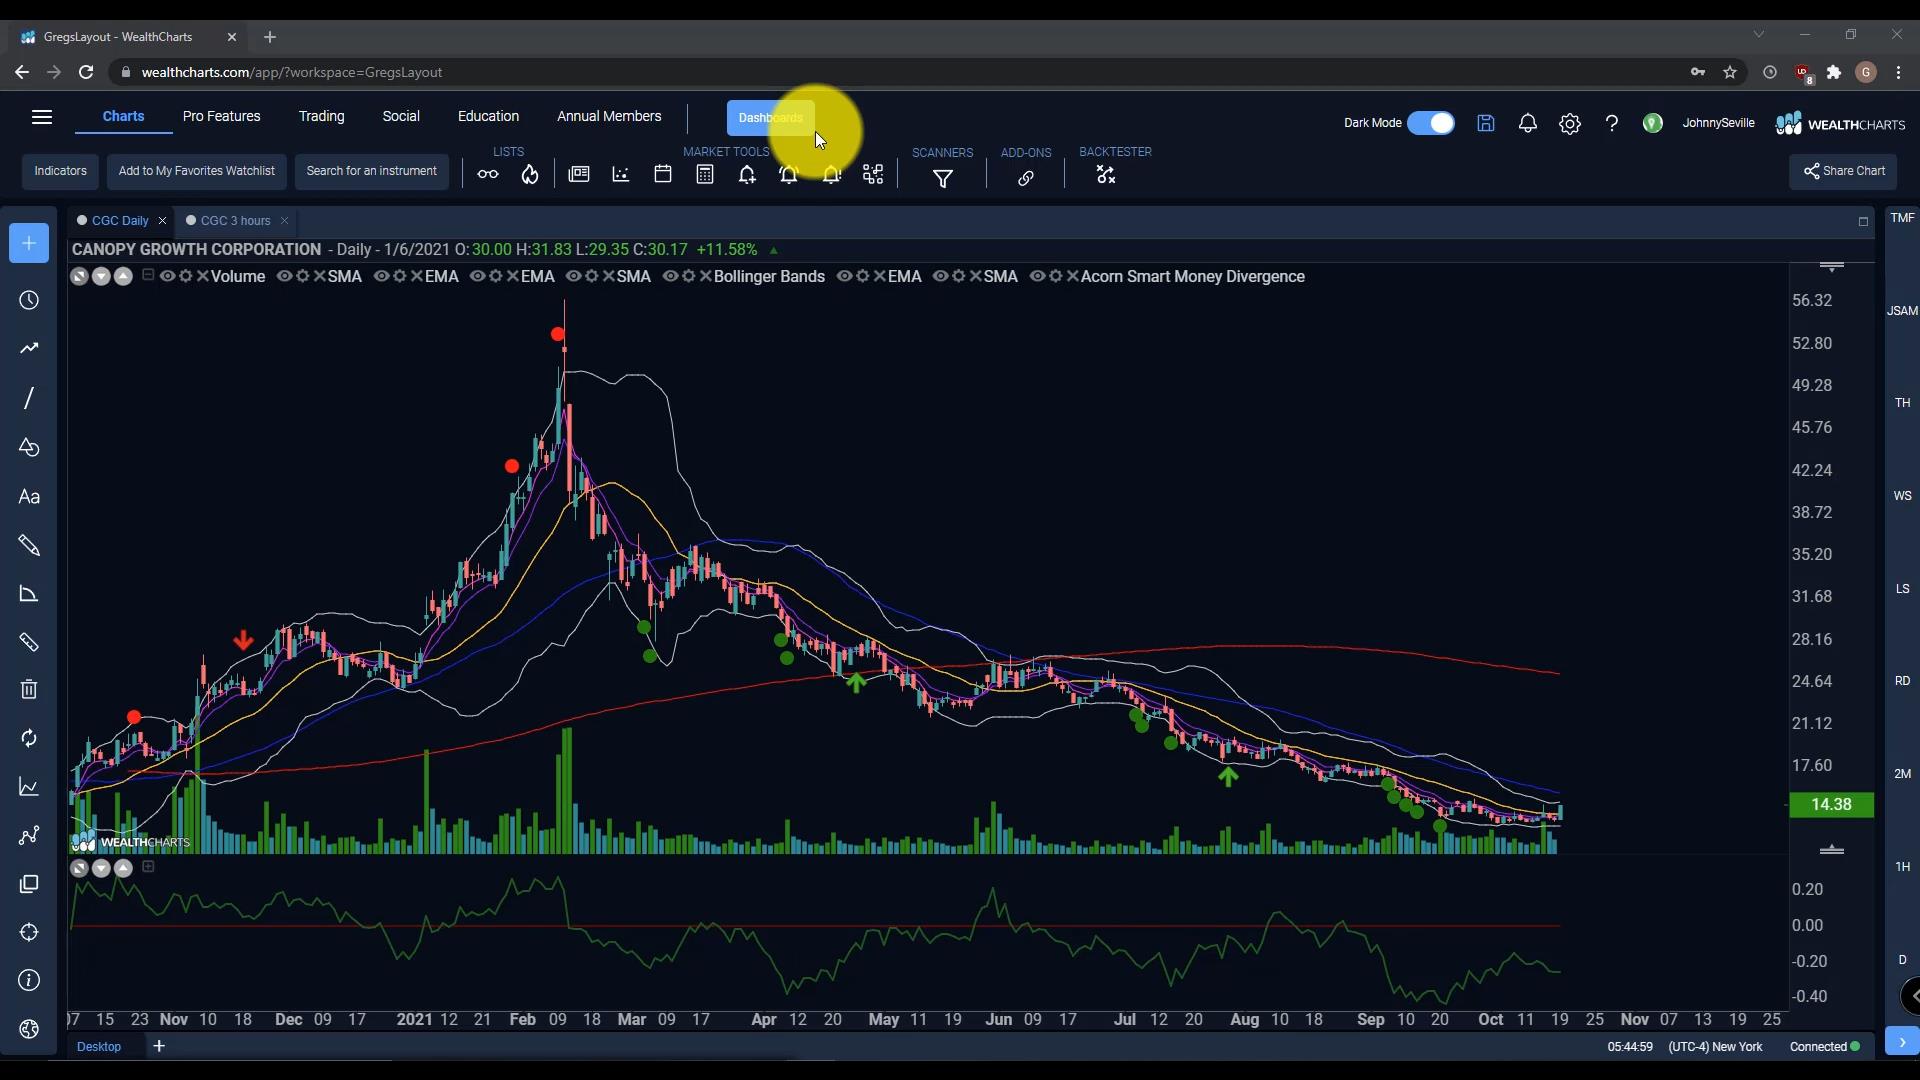Select the Aa text annotation tool
Viewport: 1920px width, 1080px height.
(x=29, y=497)
